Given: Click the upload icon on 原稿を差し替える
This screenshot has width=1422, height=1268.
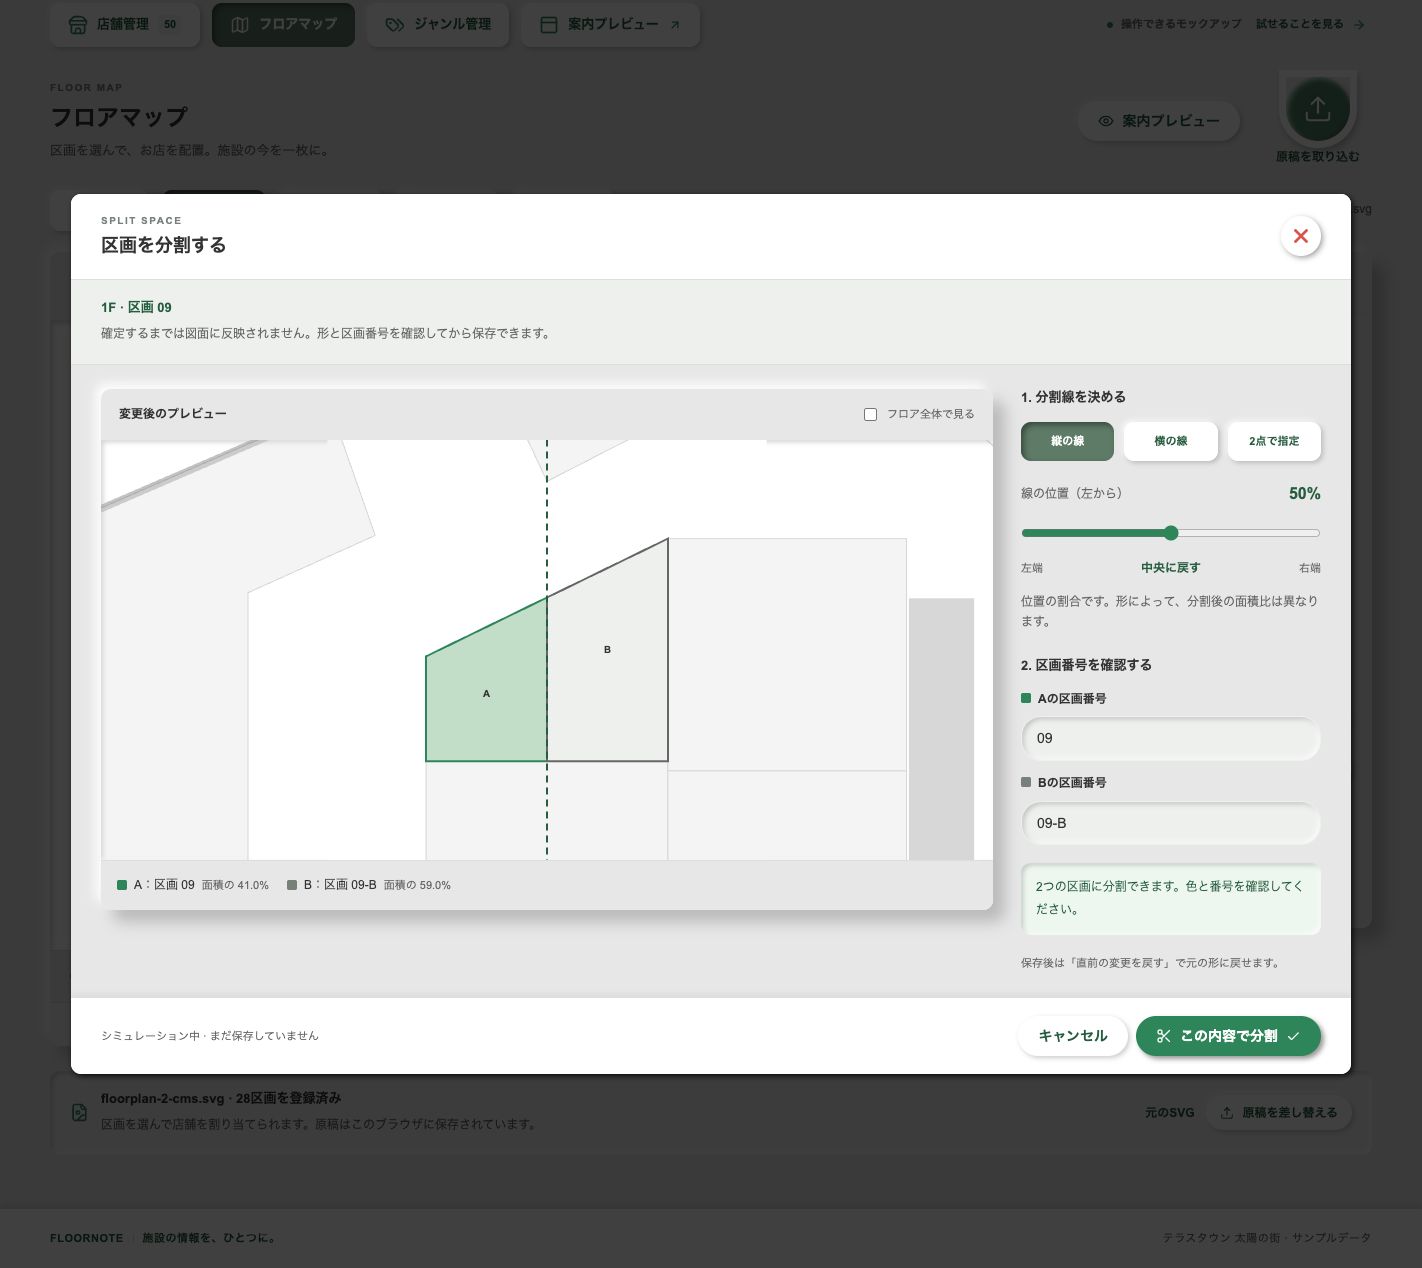Looking at the screenshot, I should coord(1227,1113).
